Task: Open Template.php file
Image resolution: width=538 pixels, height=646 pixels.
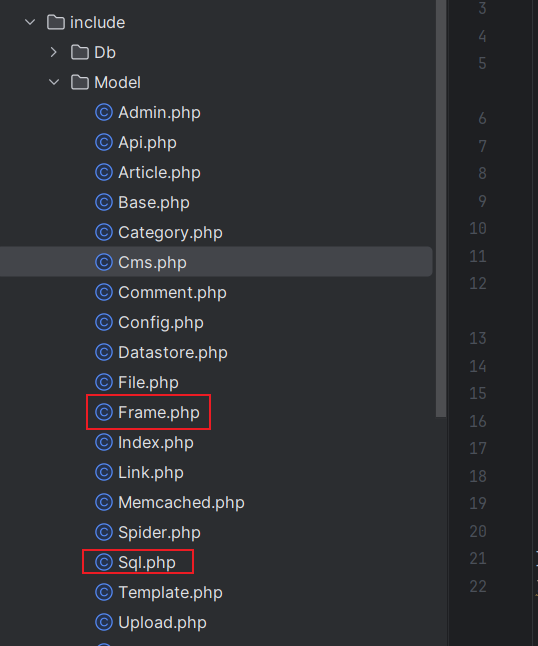Action: click(x=171, y=592)
